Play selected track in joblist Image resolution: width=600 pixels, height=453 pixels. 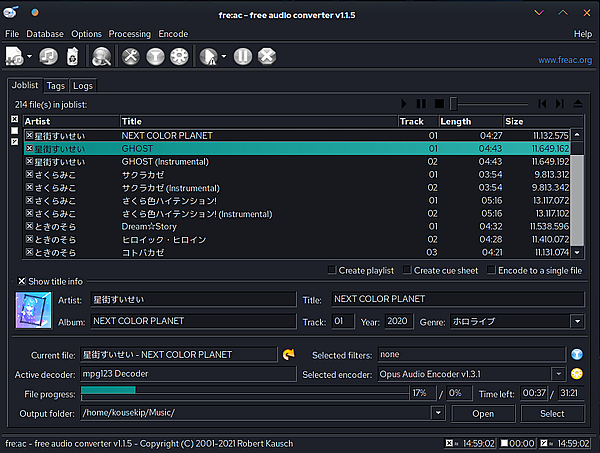pos(404,104)
